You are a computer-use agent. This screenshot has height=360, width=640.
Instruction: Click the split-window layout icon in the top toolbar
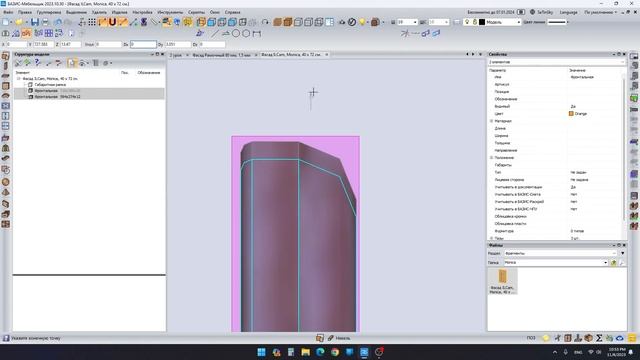click(329, 22)
